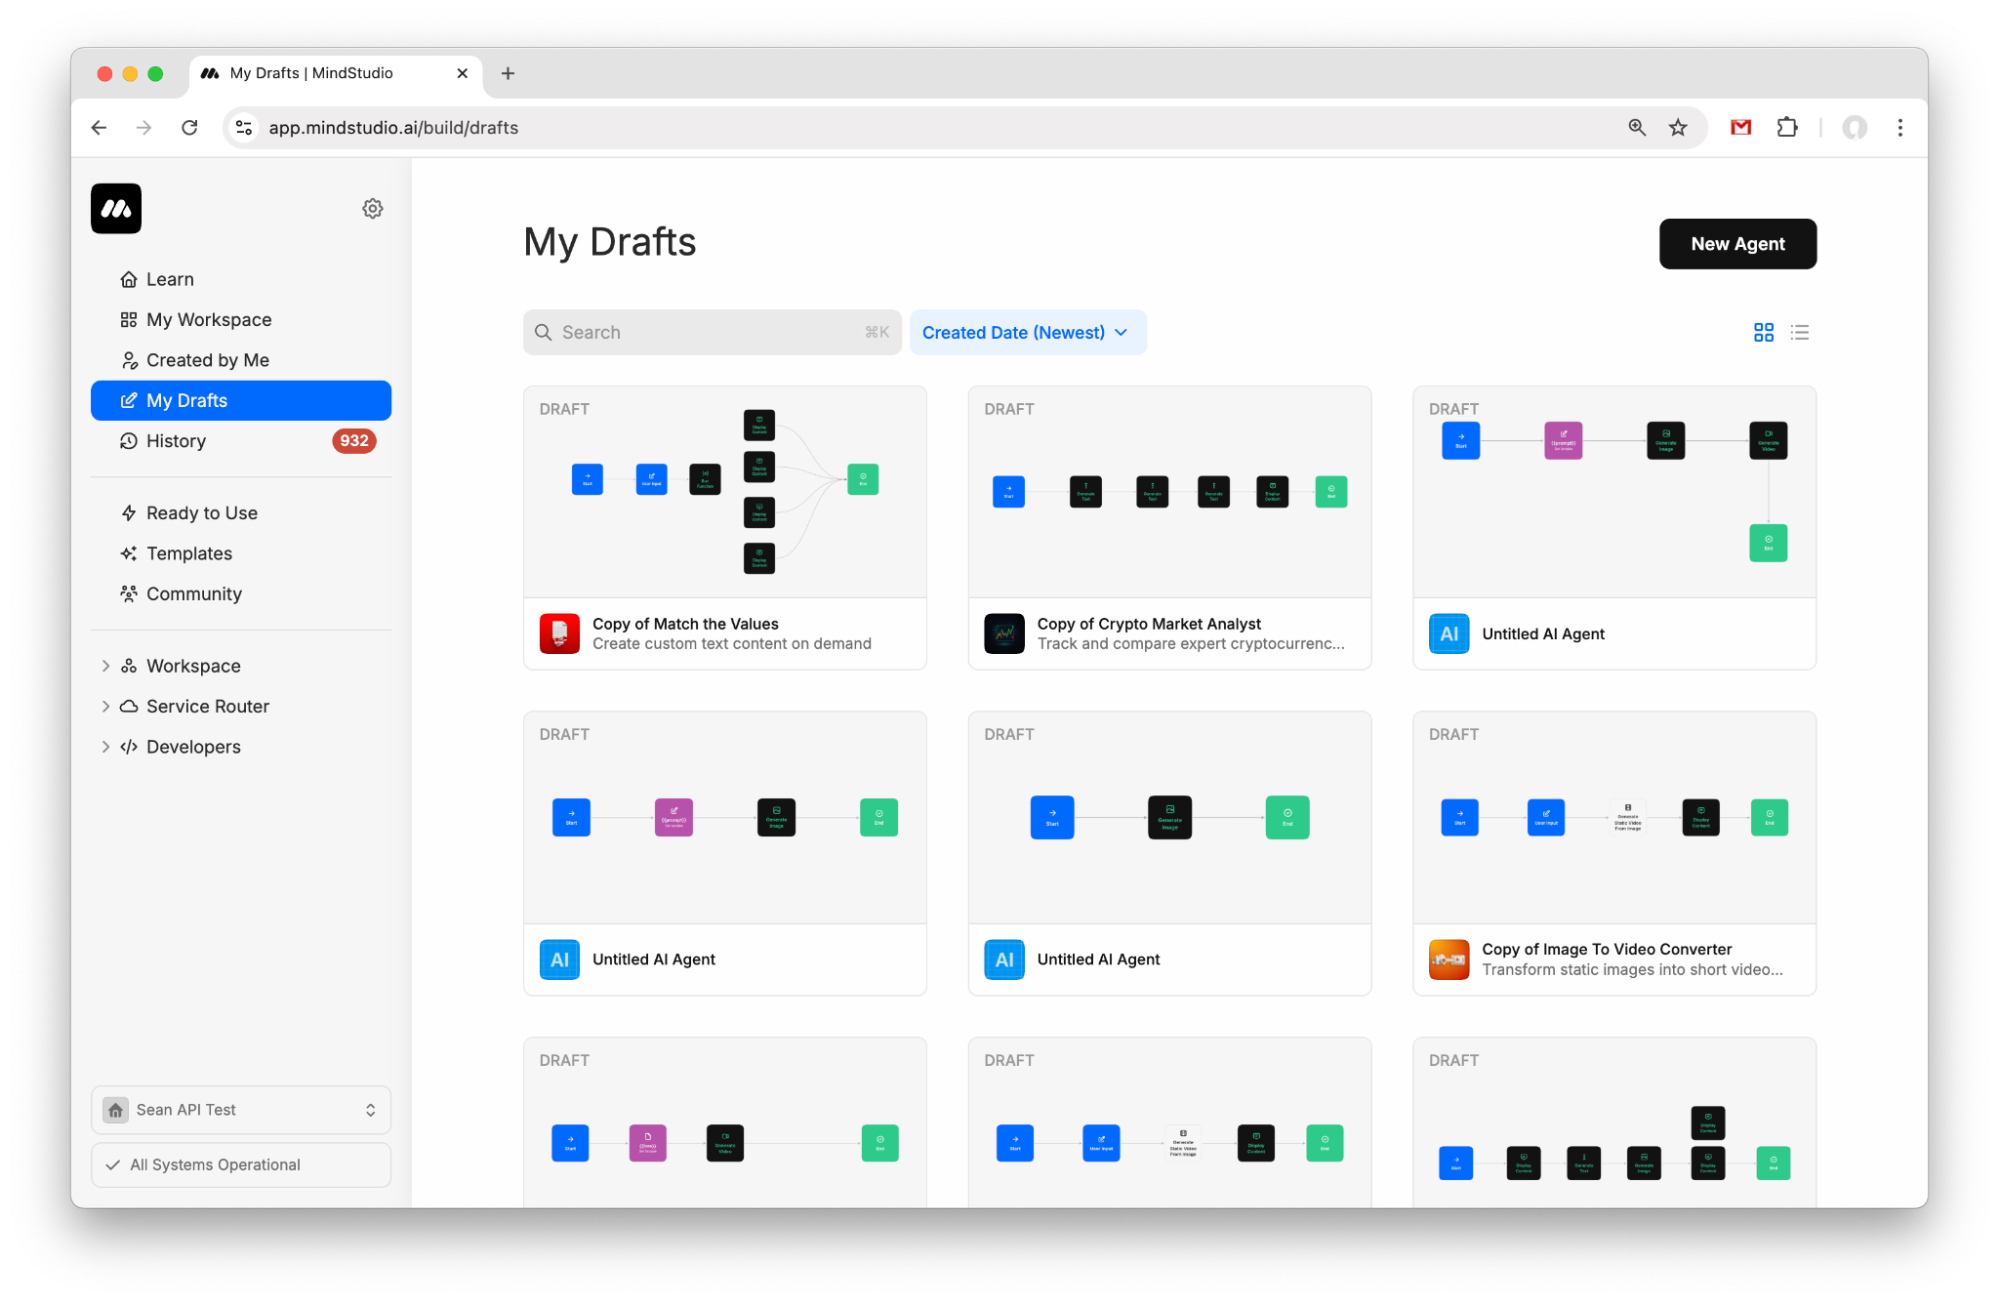This screenshot has width=1999, height=1302.
Task: Select the Ready to Use lightning icon
Action: pos(129,512)
